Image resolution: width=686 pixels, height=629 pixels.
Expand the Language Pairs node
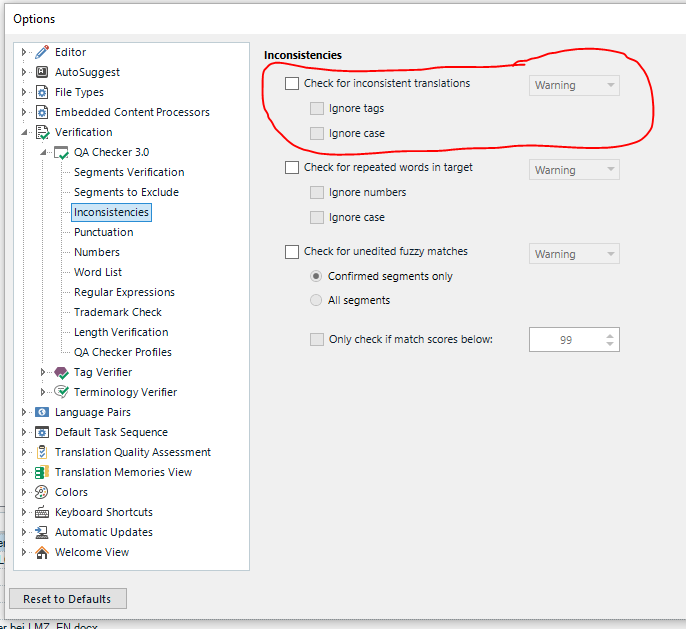pos(24,412)
